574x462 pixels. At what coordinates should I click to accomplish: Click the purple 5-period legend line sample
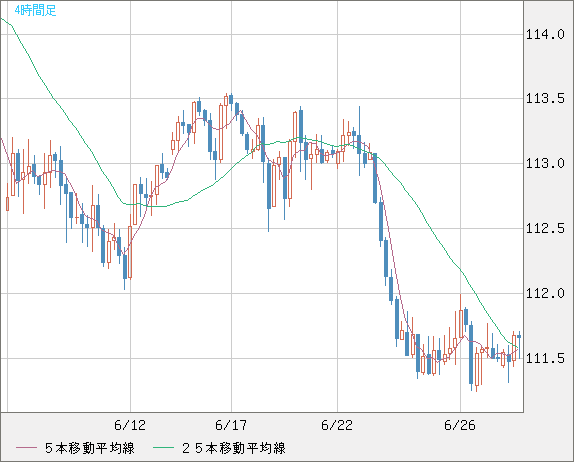[x=26, y=448]
